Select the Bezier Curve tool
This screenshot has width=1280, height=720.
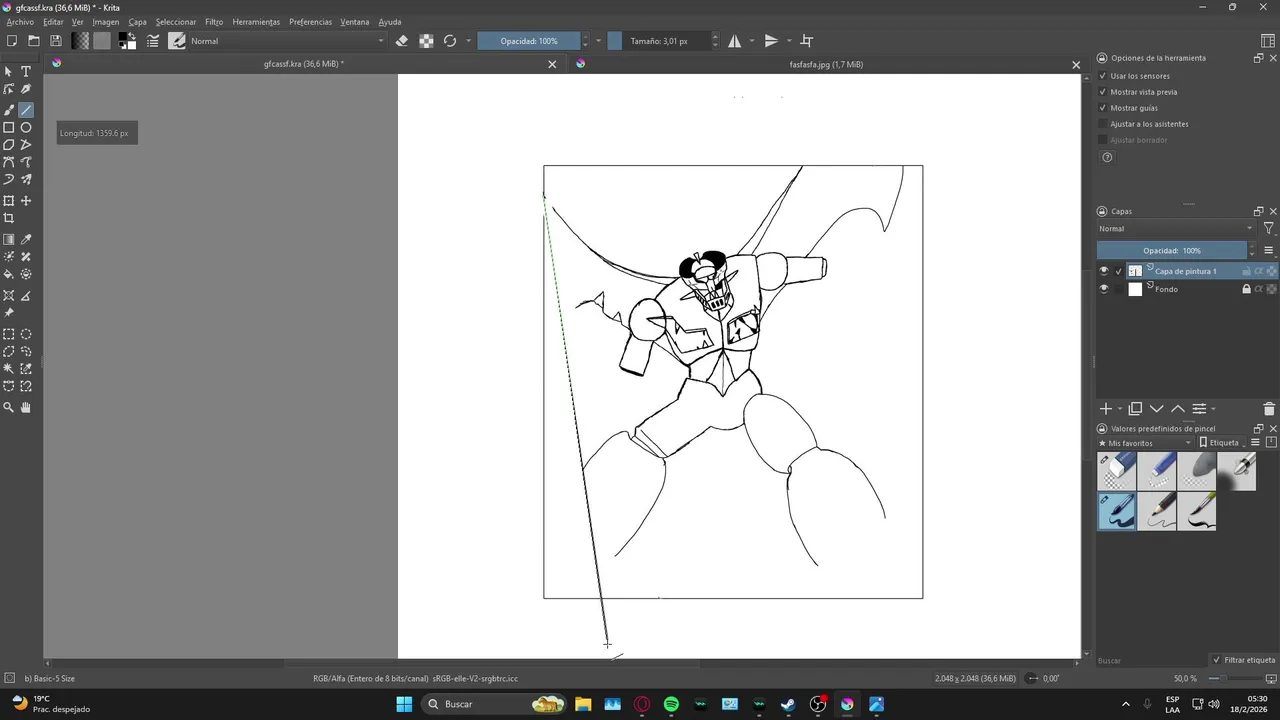(9, 162)
